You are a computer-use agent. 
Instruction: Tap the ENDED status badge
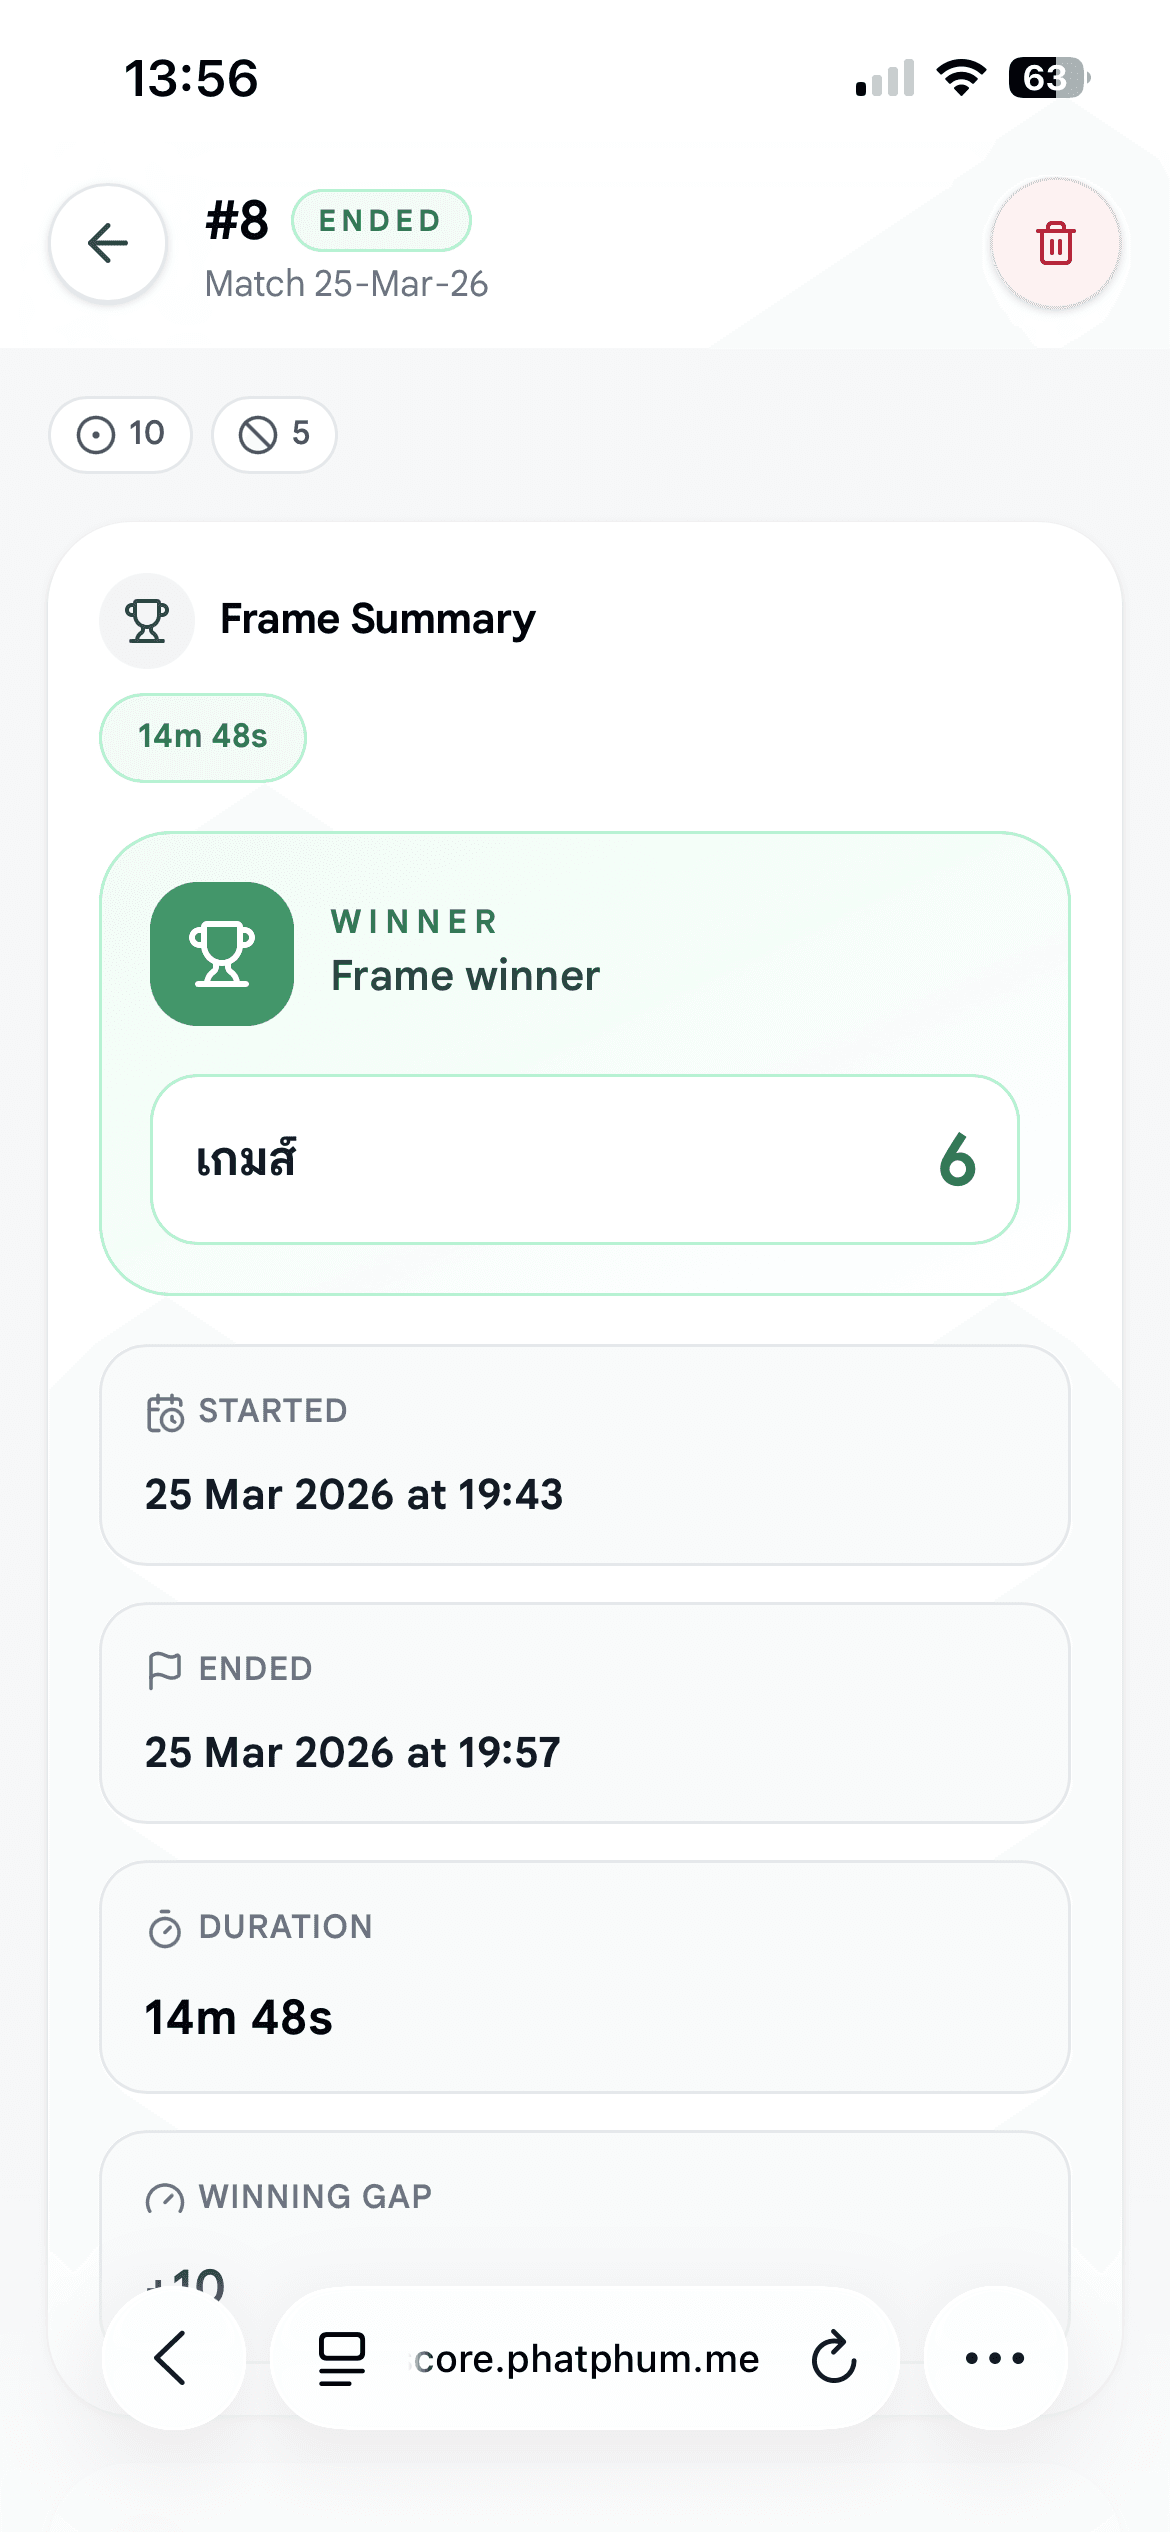tap(380, 220)
